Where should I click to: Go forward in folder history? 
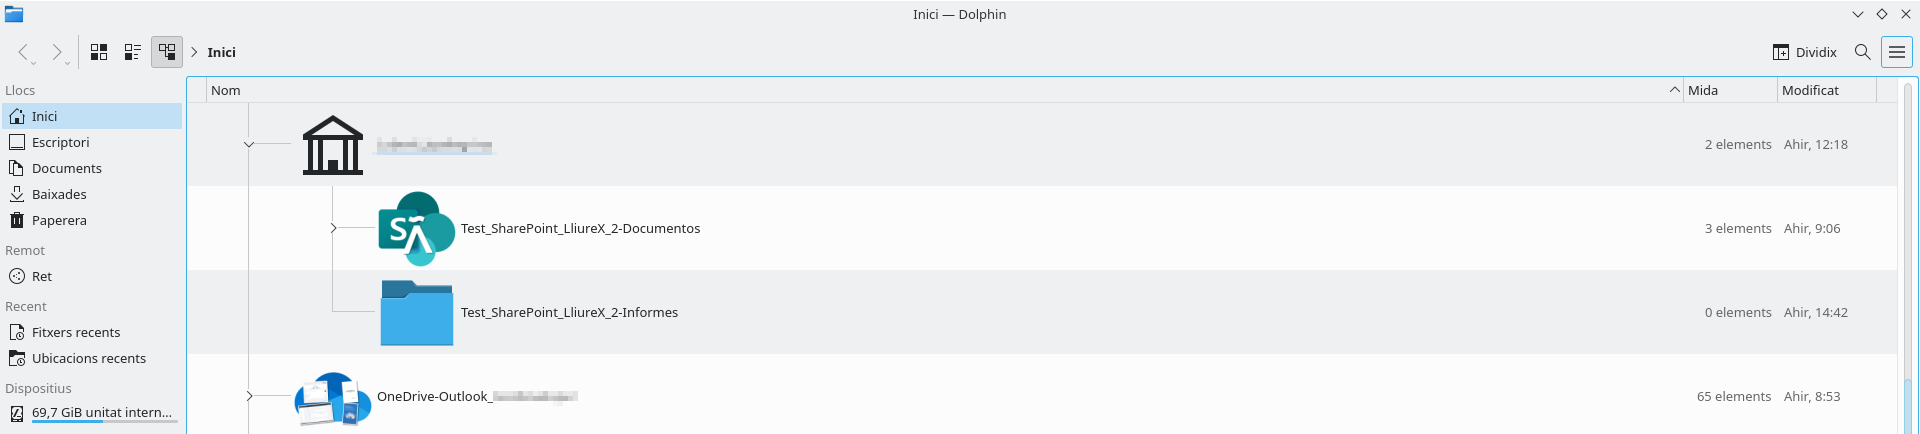click(x=57, y=52)
